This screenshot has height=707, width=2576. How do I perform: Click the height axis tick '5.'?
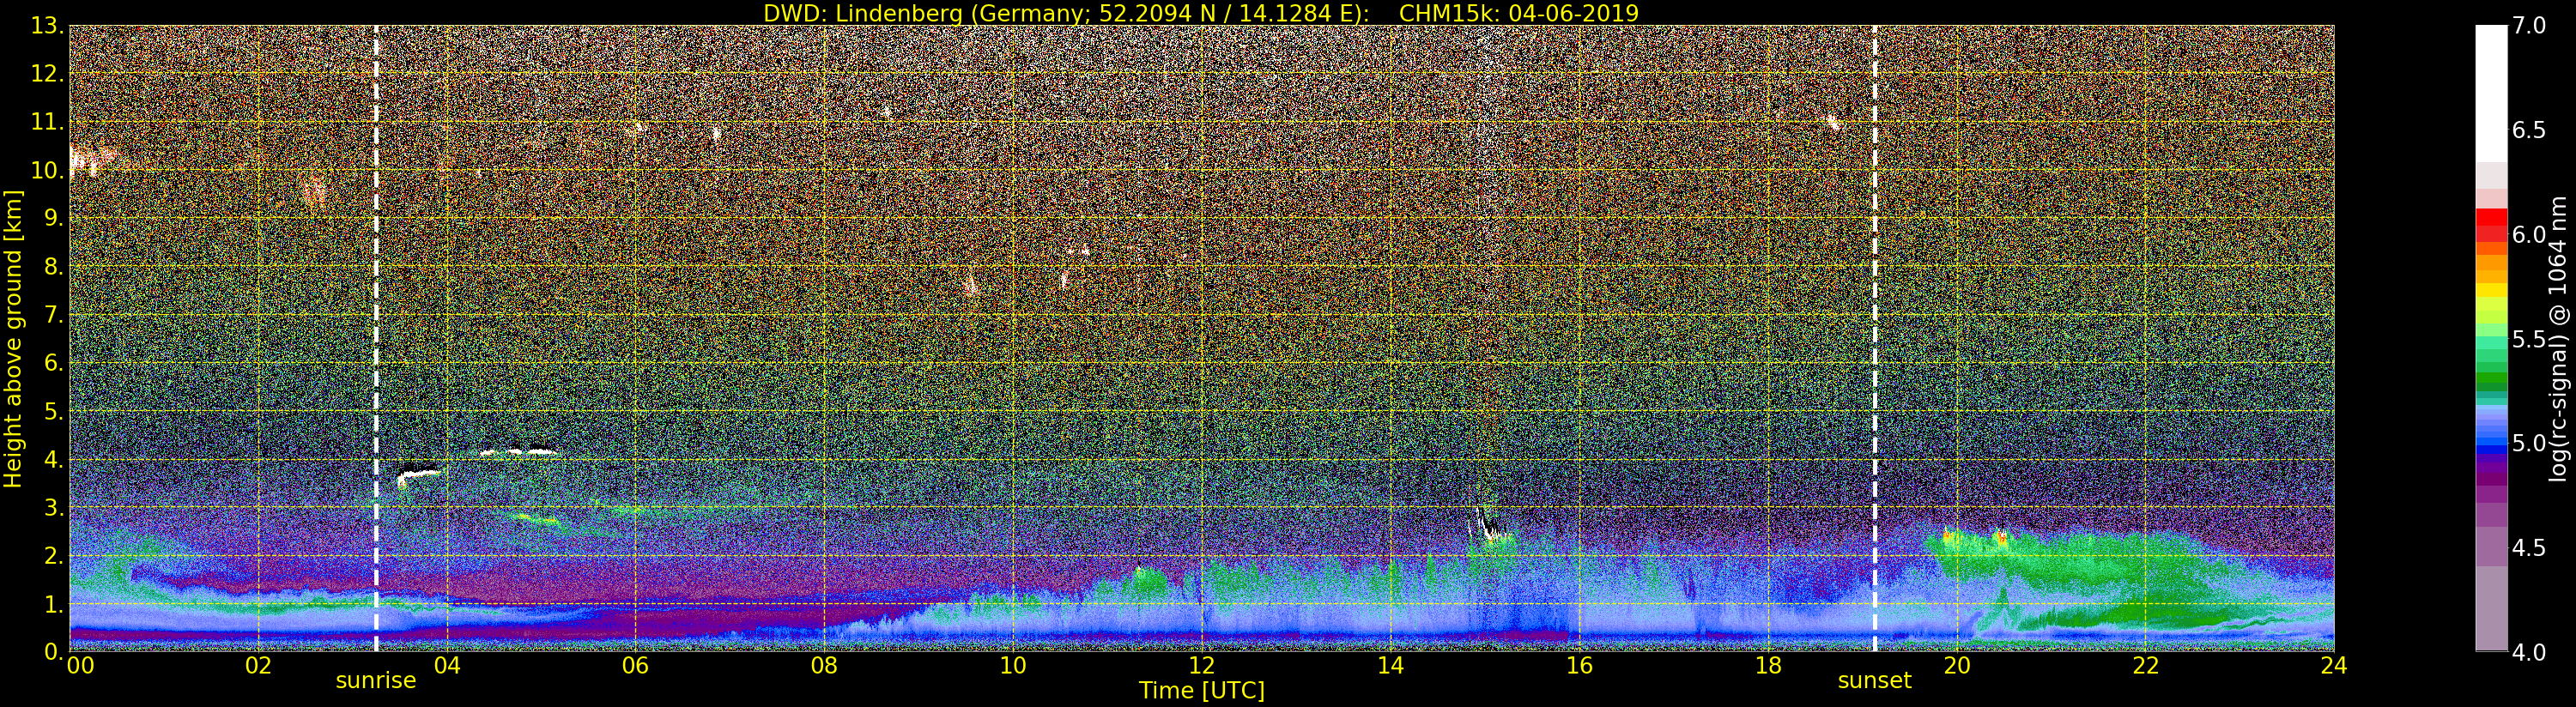pos(53,411)
